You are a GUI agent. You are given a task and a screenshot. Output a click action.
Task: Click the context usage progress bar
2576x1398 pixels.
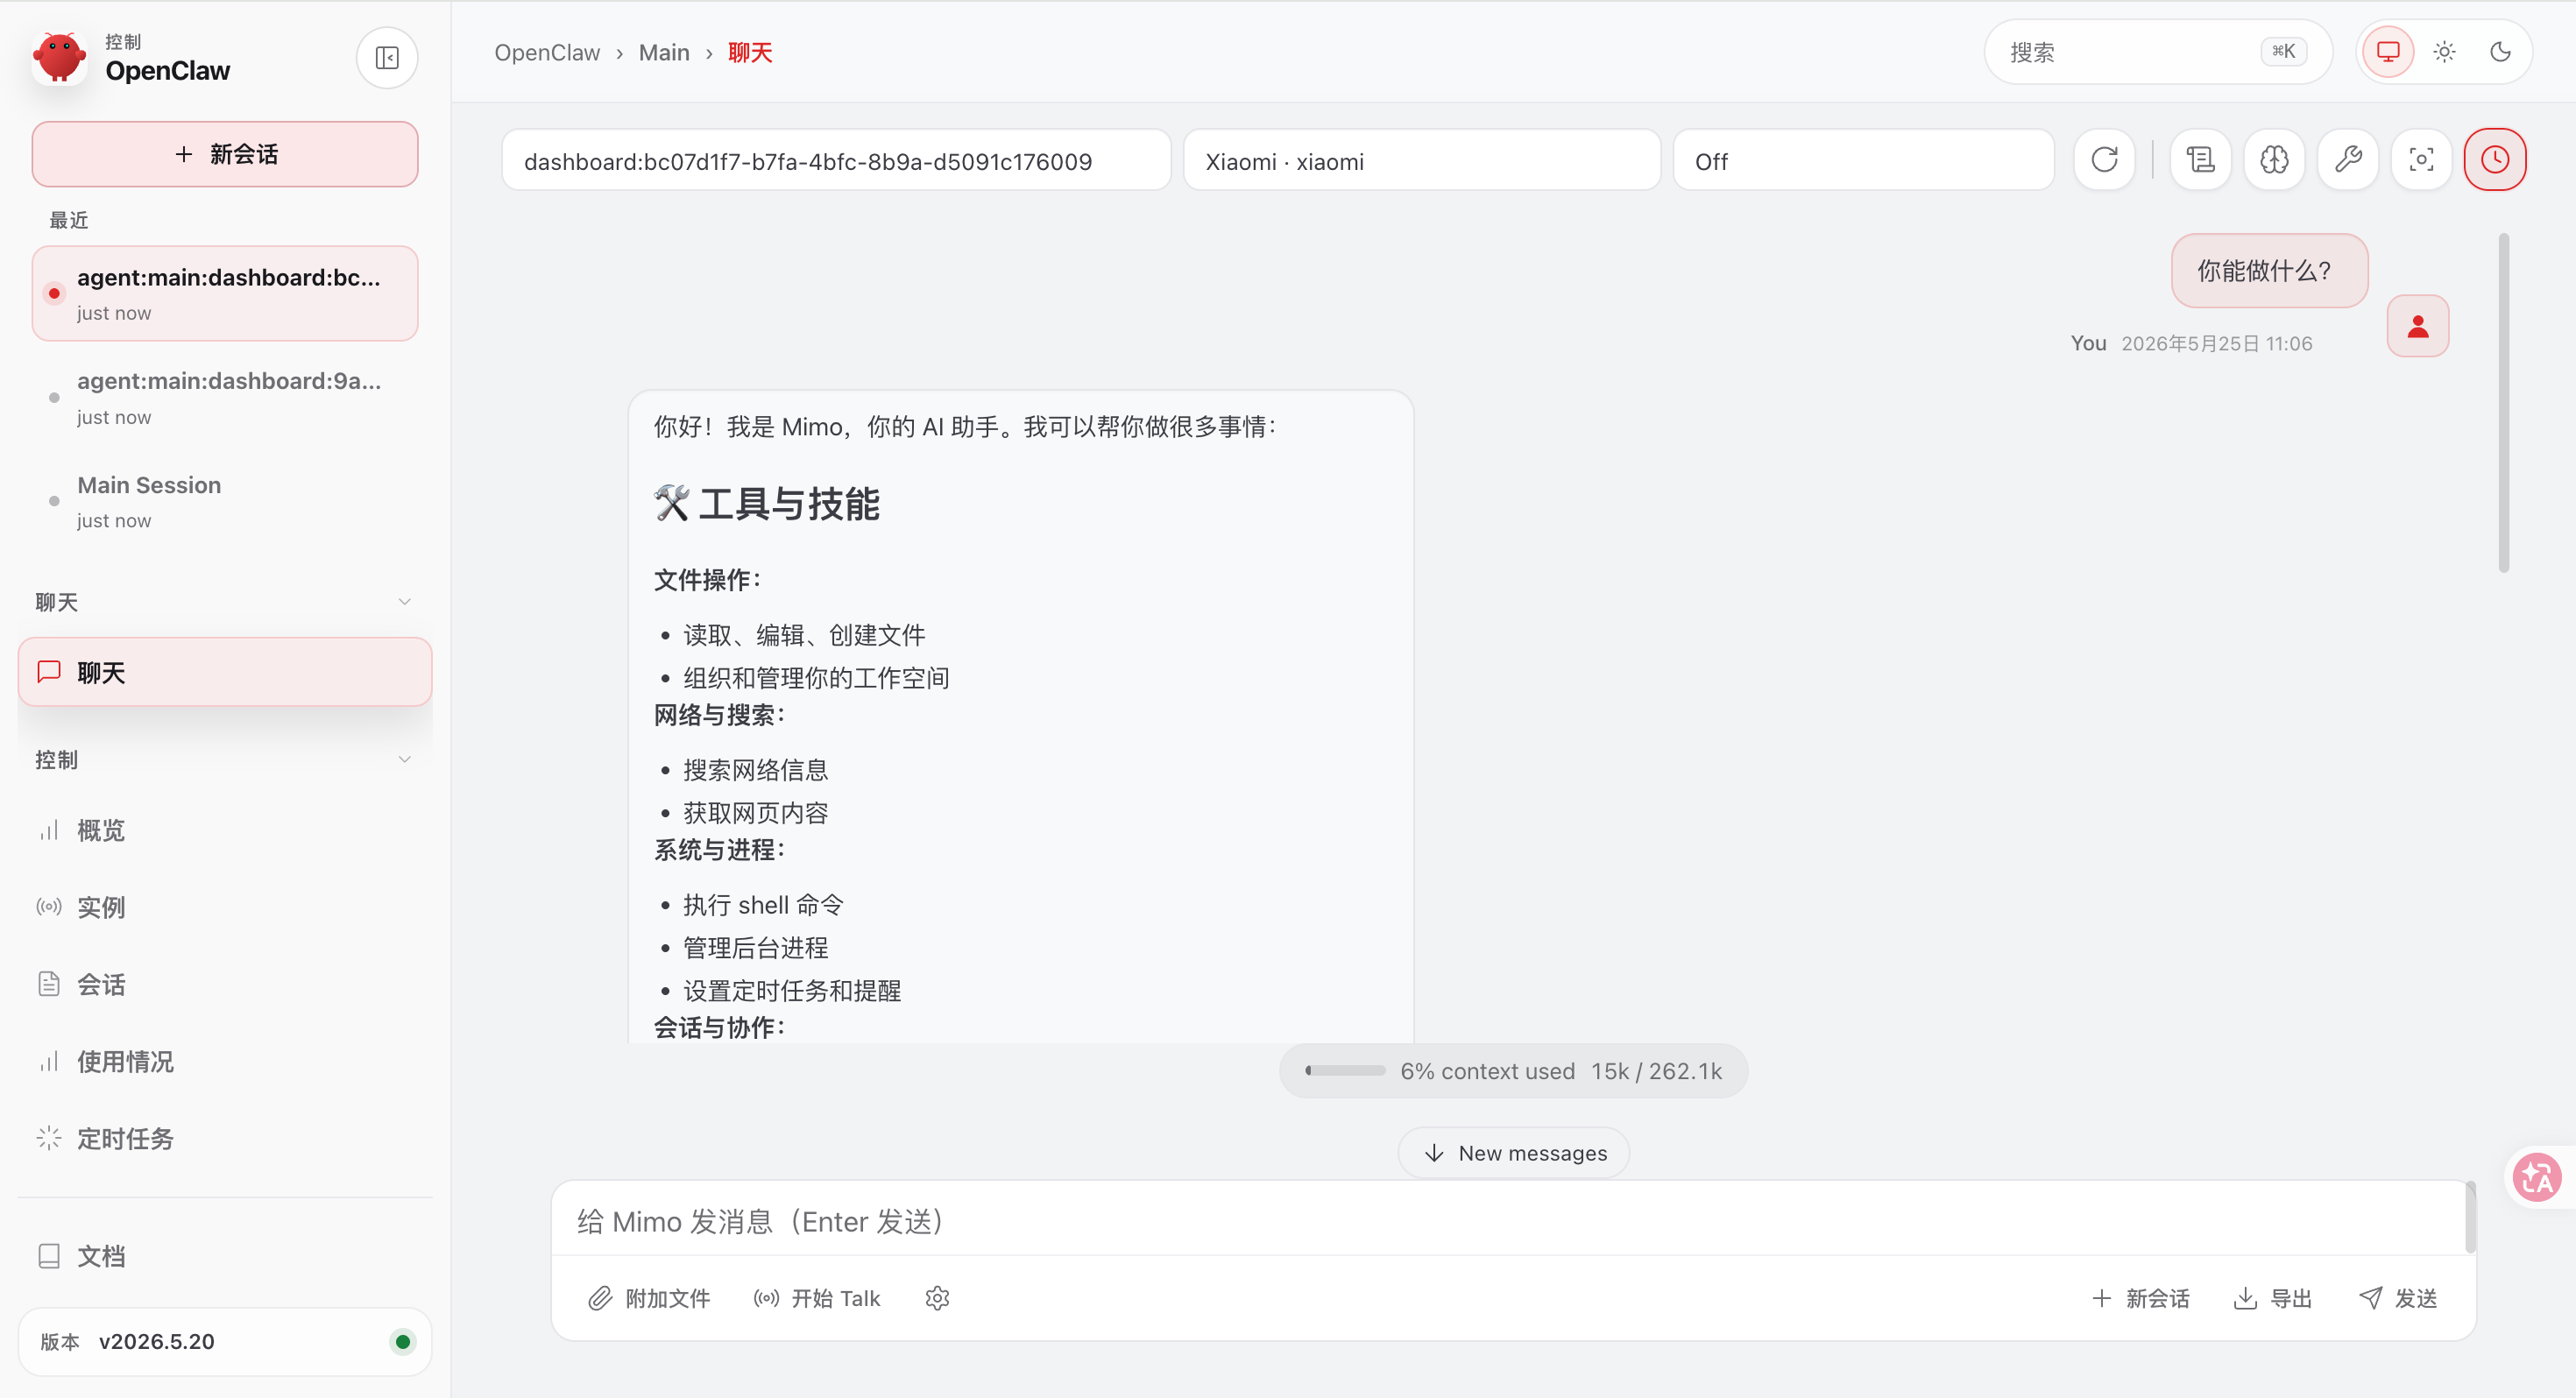(1344, 1071)
